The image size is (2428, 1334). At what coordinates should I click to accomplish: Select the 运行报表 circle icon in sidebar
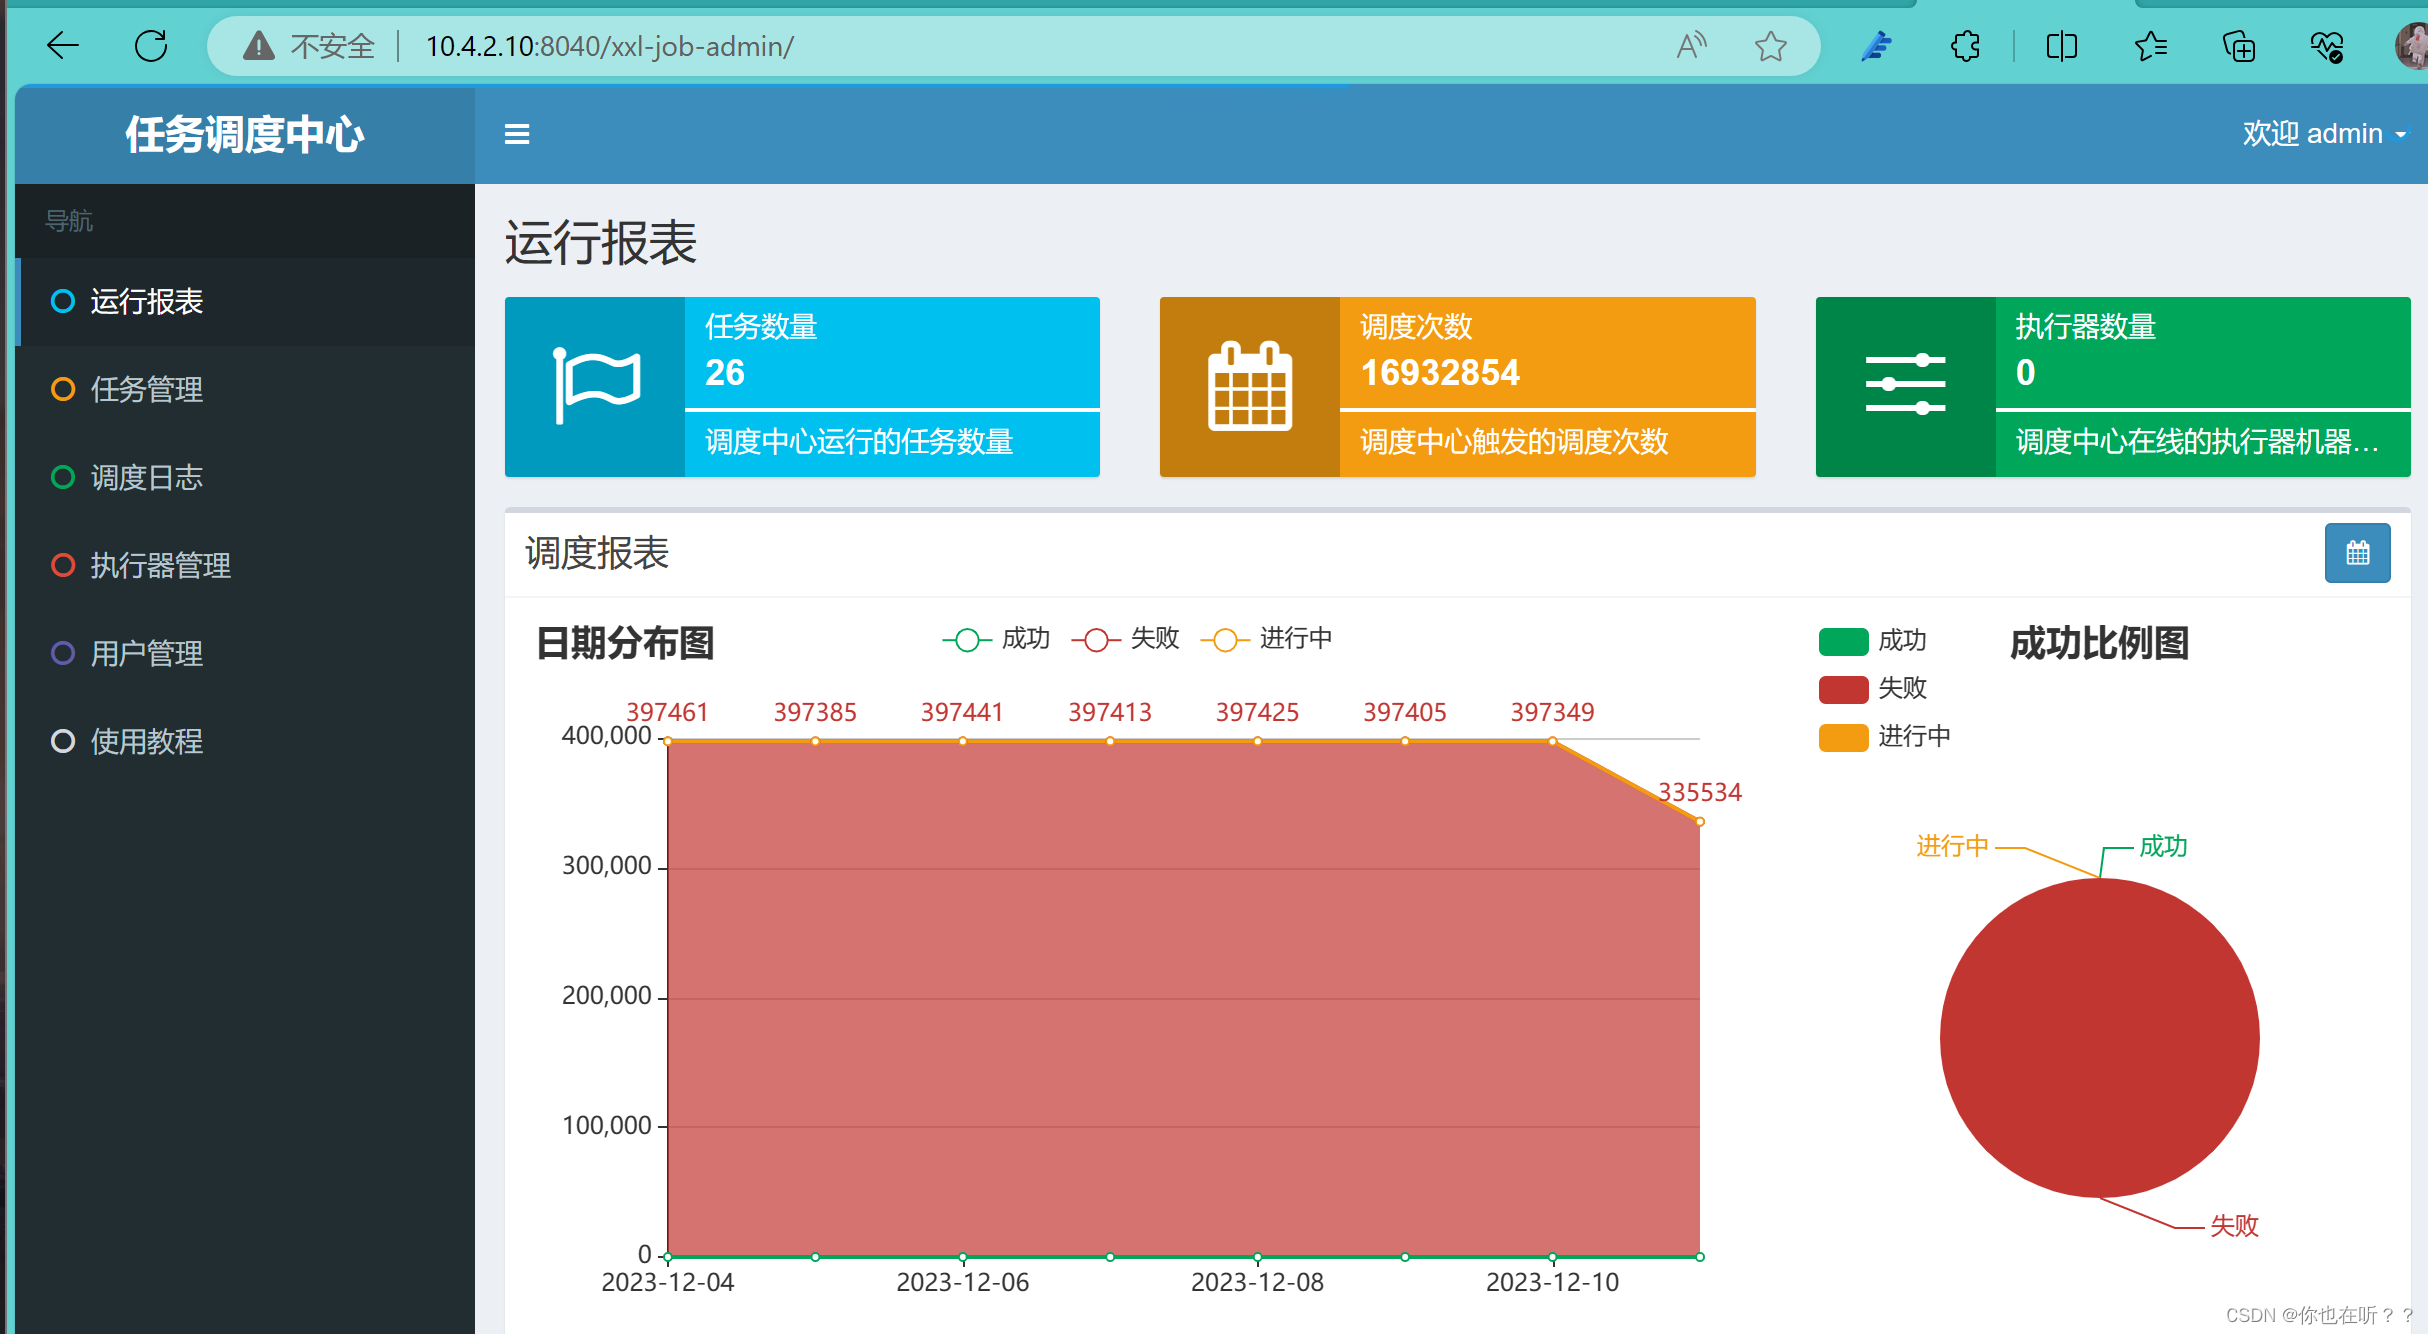tap(63, 301)
